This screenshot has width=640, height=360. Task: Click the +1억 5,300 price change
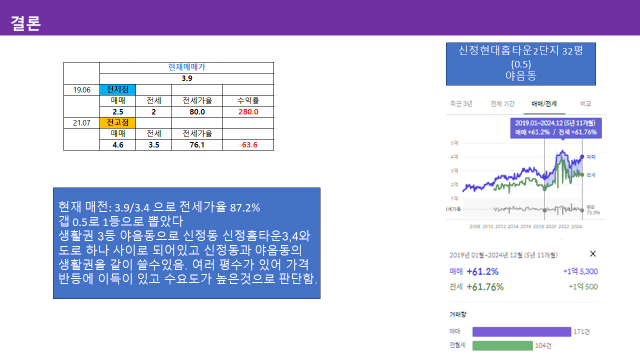click(x=580, y=271)
